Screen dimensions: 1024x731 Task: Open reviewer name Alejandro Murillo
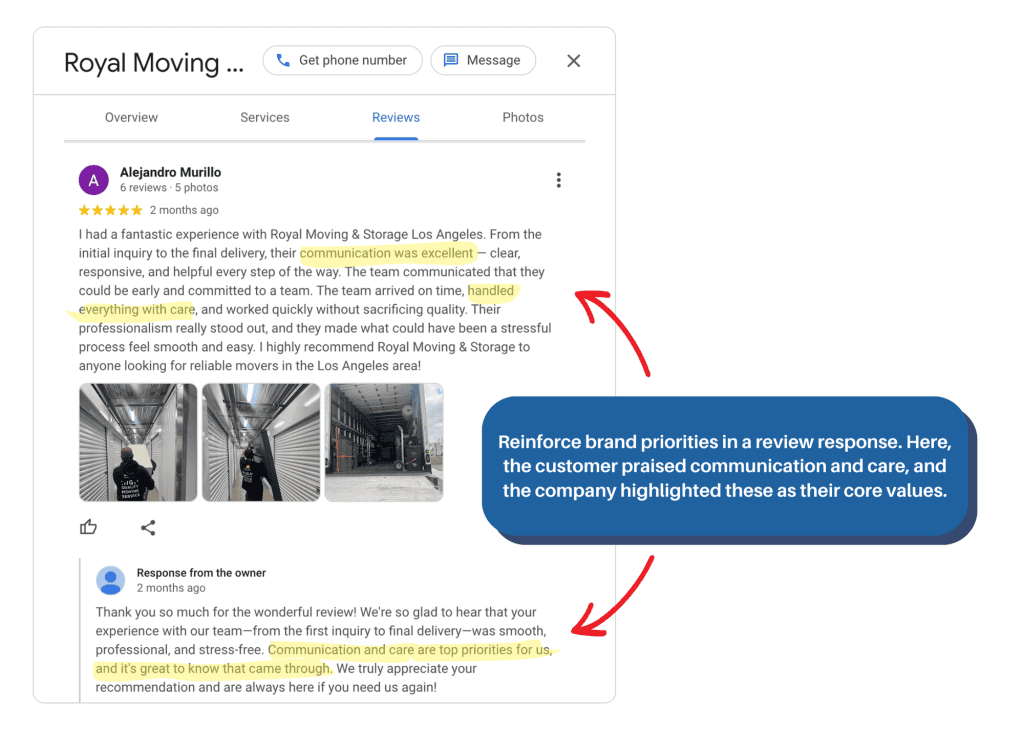point(170,172)
